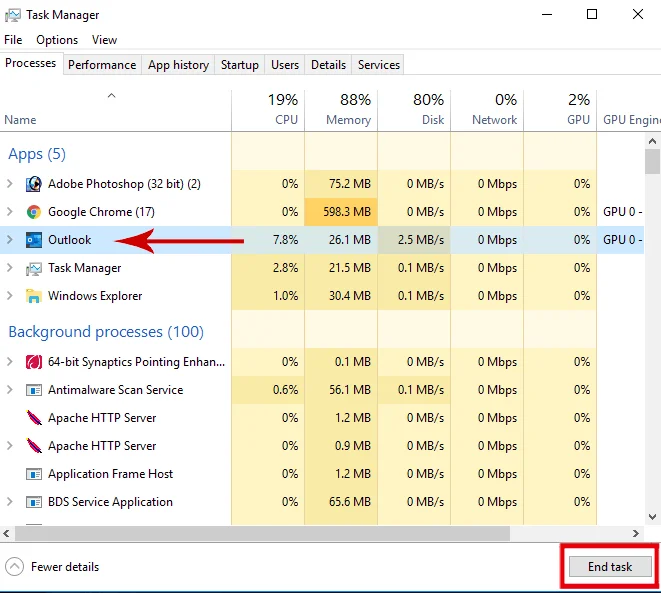Select the Apps (5) group heading
The image size is (661, 593).
pyautogui.click(x=37, y=154)
